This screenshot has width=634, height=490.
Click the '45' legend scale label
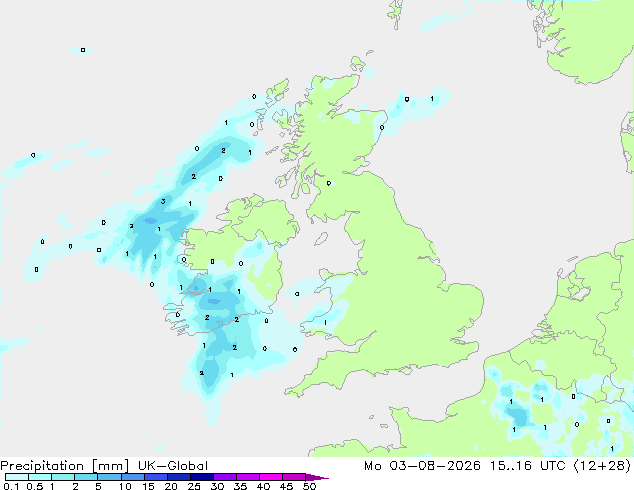[x=286, y=486]
